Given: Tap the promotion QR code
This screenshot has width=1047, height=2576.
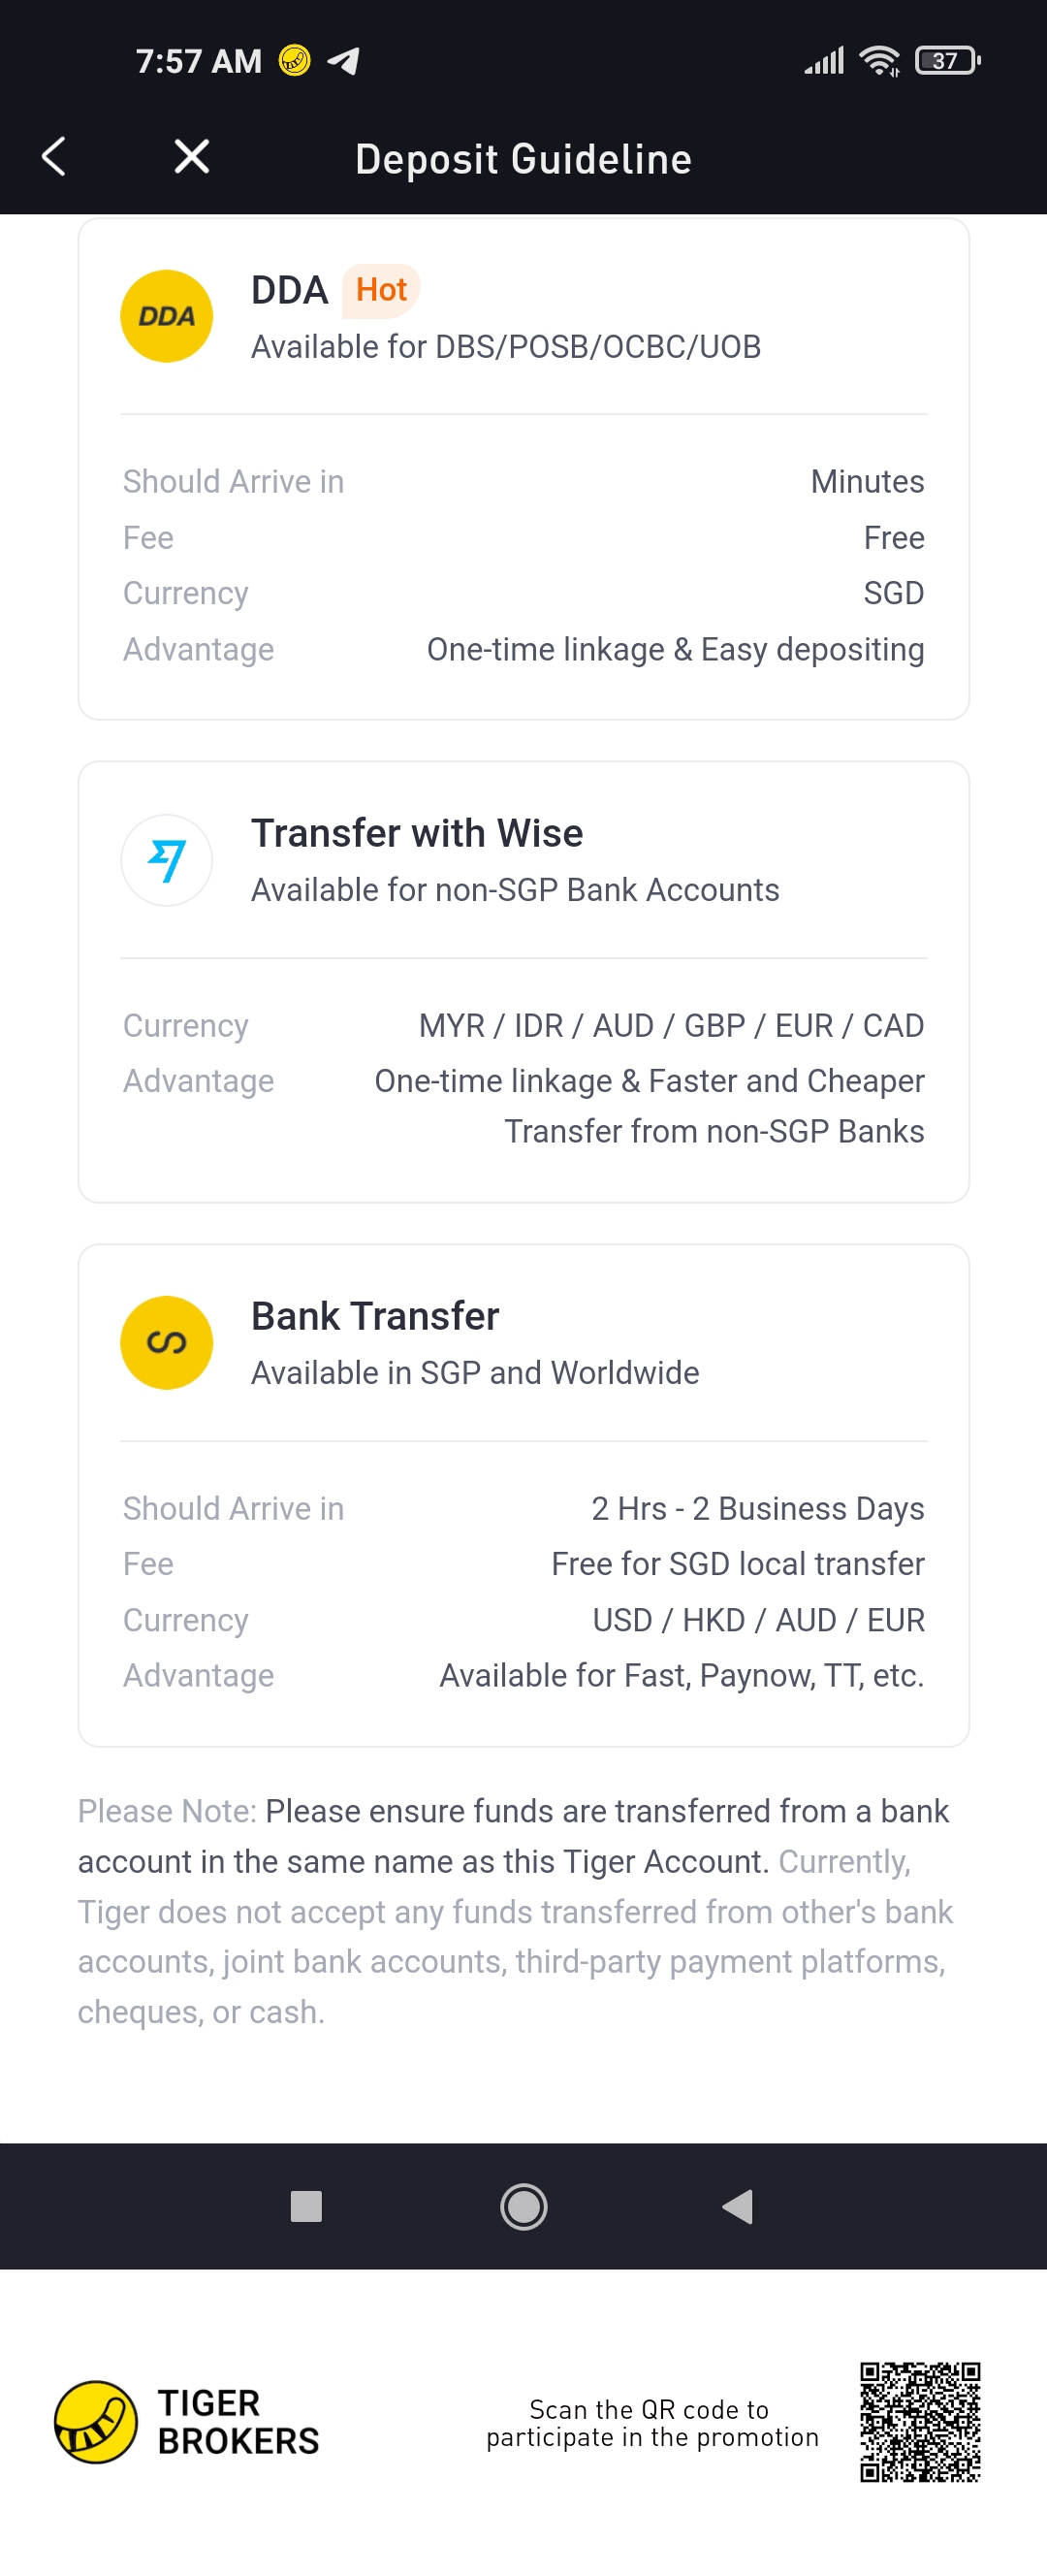Looking at the screenshot, I should click(x=919, y=2421).
